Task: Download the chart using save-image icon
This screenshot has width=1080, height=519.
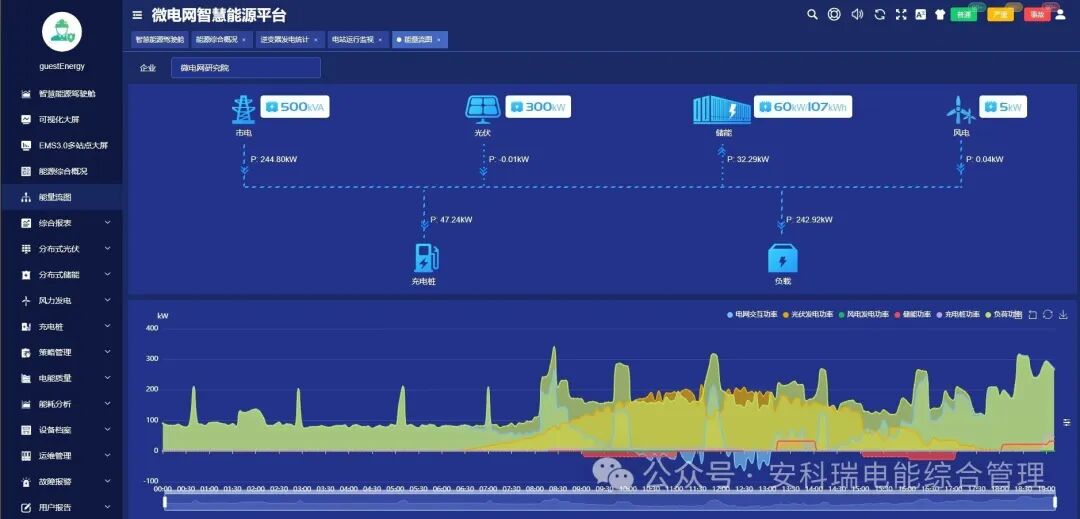Action: (x=1063, y=315)
